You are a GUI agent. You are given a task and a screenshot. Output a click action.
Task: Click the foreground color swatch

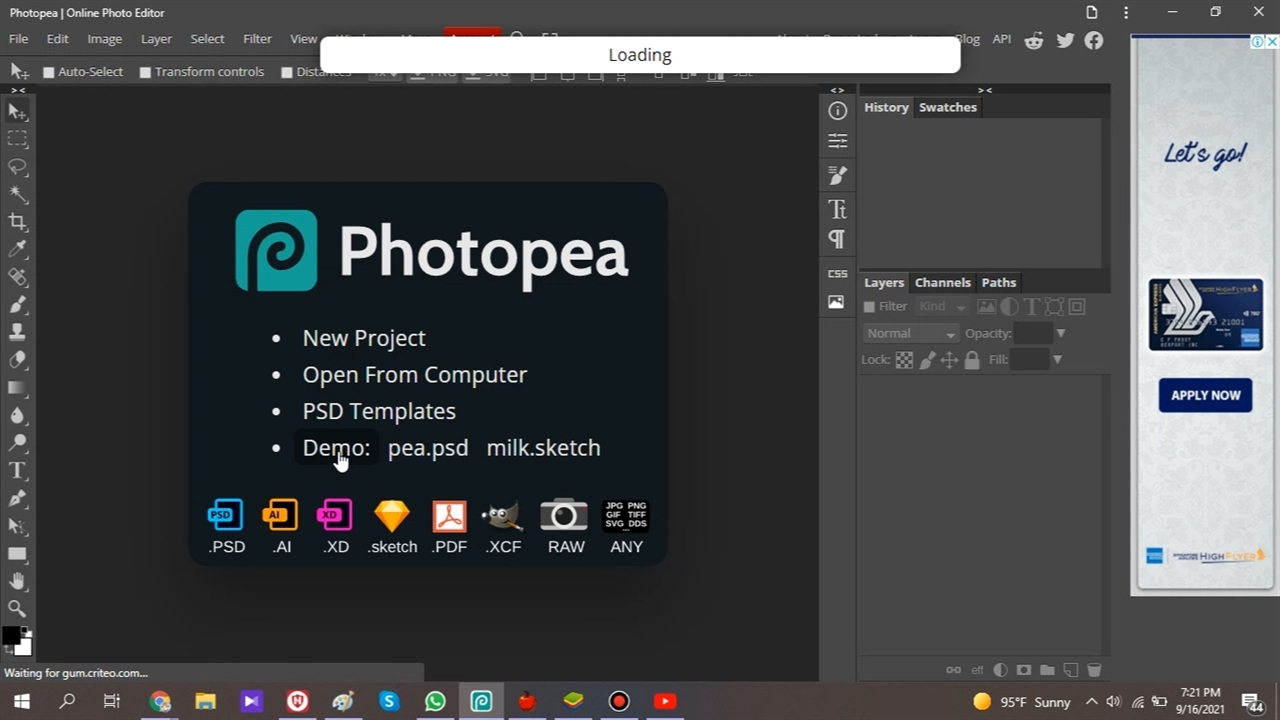coord(11,636)
